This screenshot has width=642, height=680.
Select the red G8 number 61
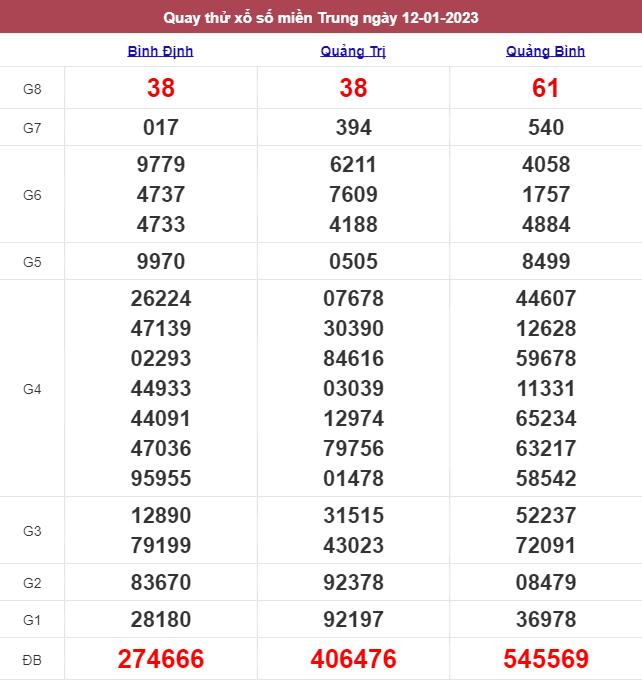pos(545,89)
